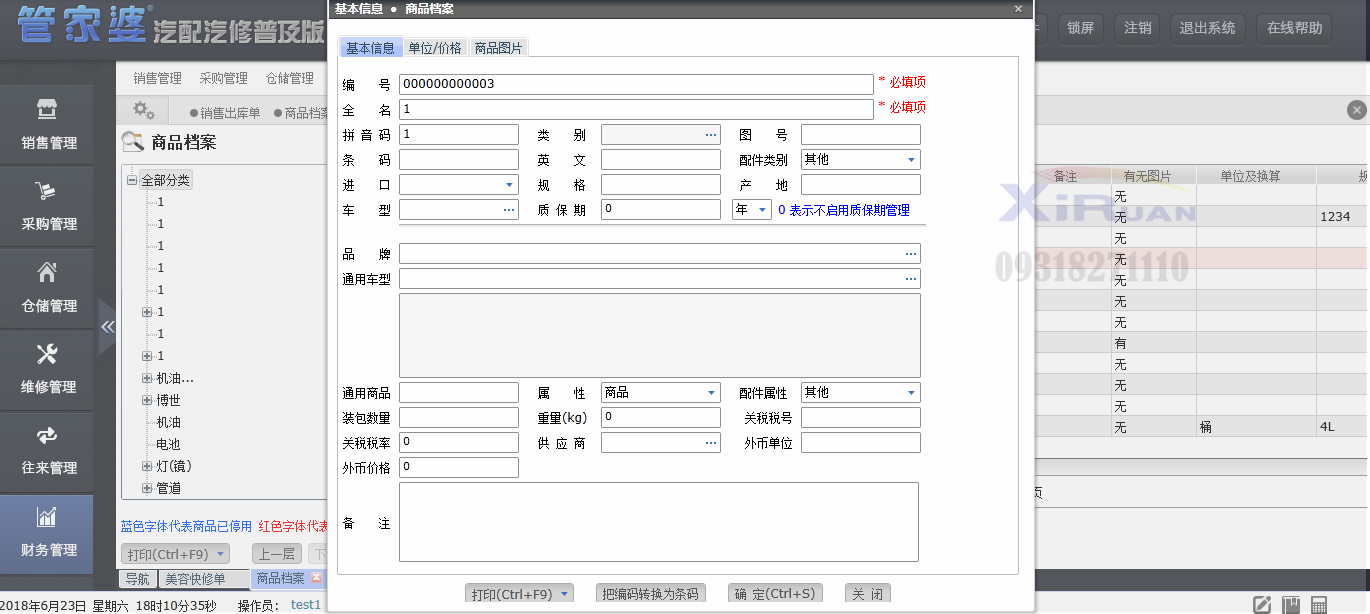Click the ellipsis button in the 品牌 field
This screenshot has width=1370, height=614.
coord(910,254)
